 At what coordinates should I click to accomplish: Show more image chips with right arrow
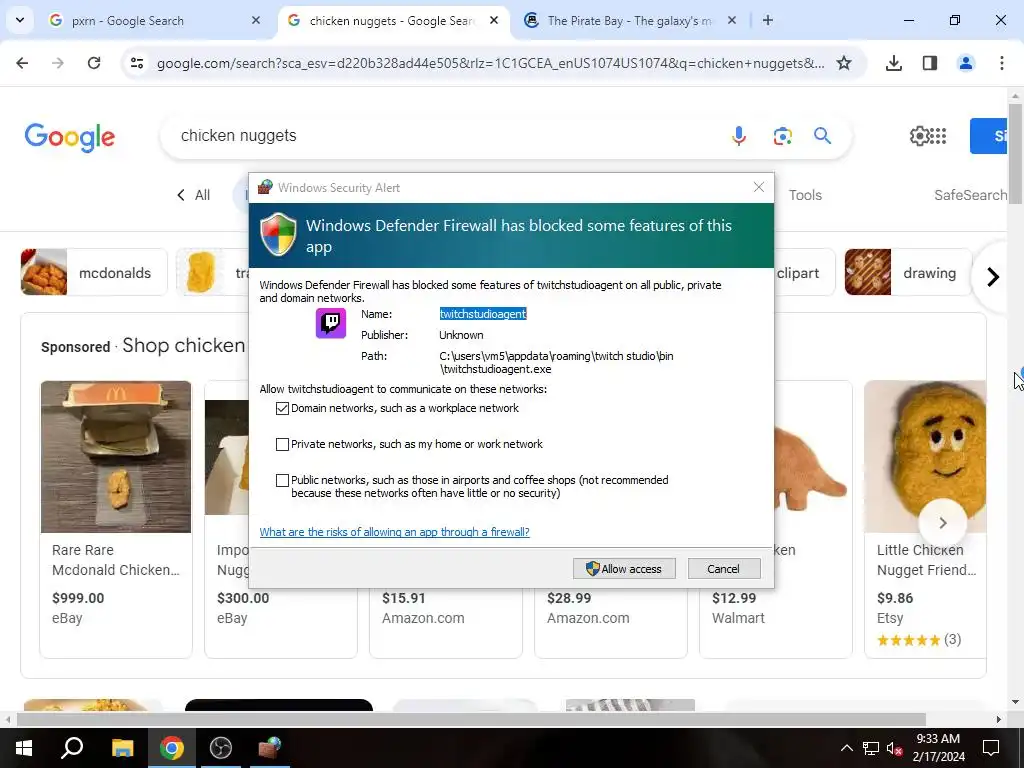click(x=993, y=277)
